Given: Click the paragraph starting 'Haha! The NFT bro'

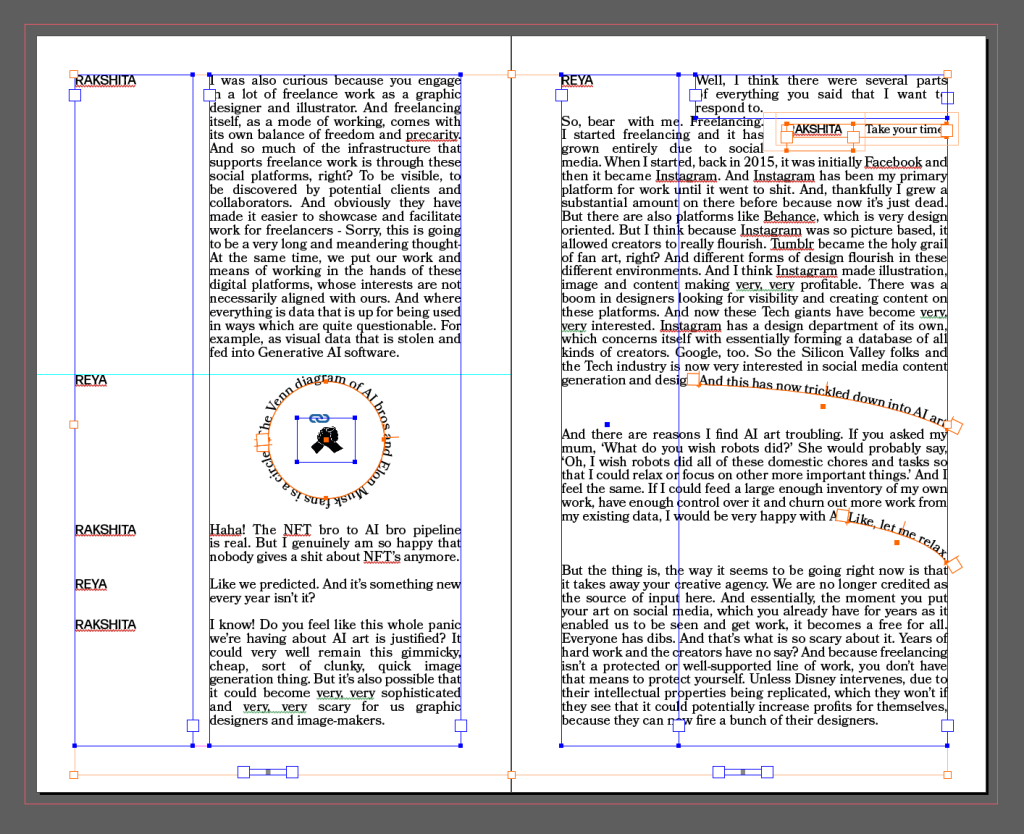Looking at the screenshot, I should point(334,543).
